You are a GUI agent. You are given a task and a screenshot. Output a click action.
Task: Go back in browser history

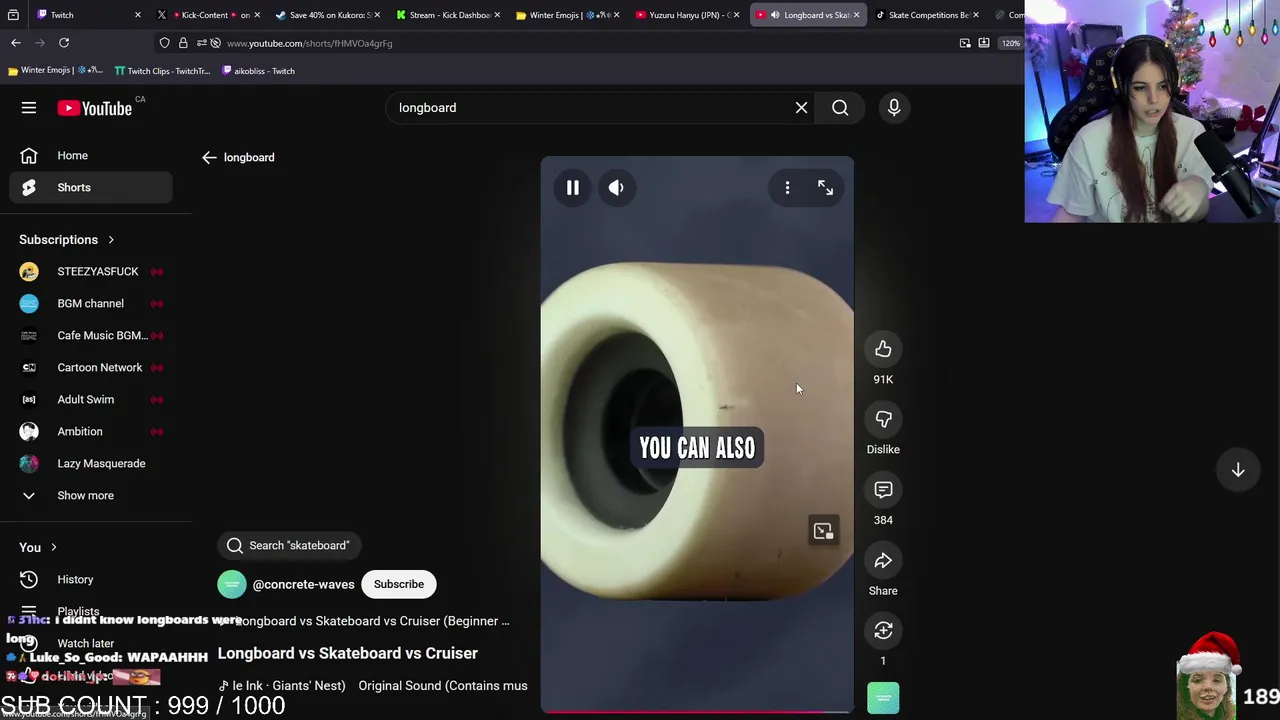coord(16,43)
